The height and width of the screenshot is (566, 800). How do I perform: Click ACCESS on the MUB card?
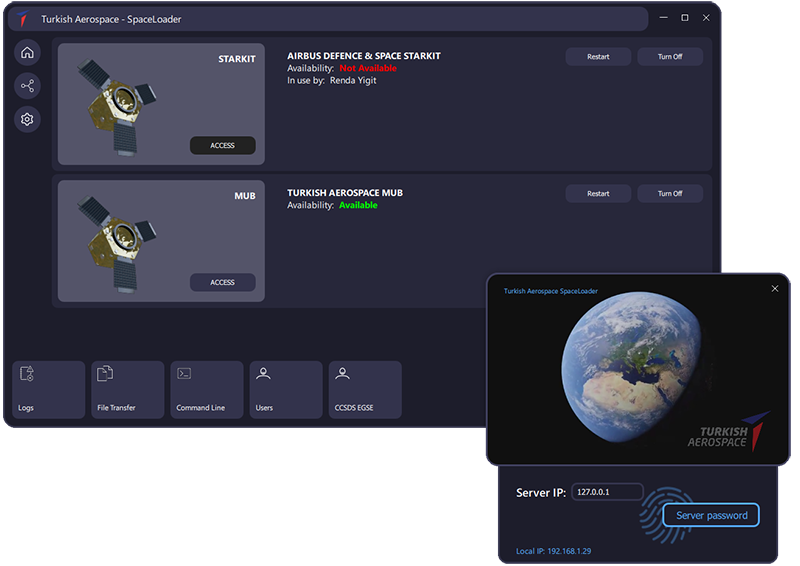click(222, 282)
